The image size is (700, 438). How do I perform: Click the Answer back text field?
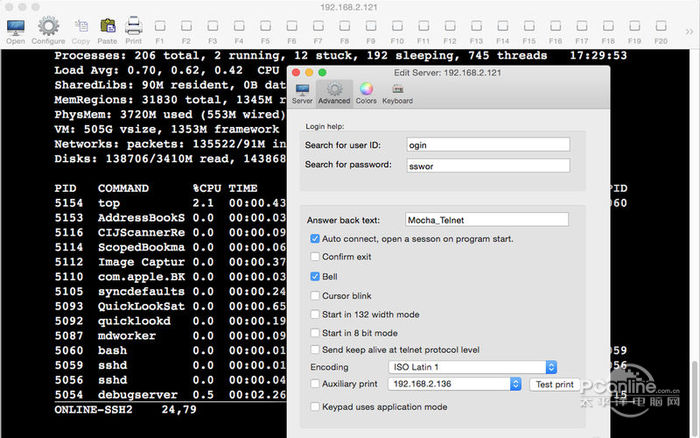tap(486, 220)
